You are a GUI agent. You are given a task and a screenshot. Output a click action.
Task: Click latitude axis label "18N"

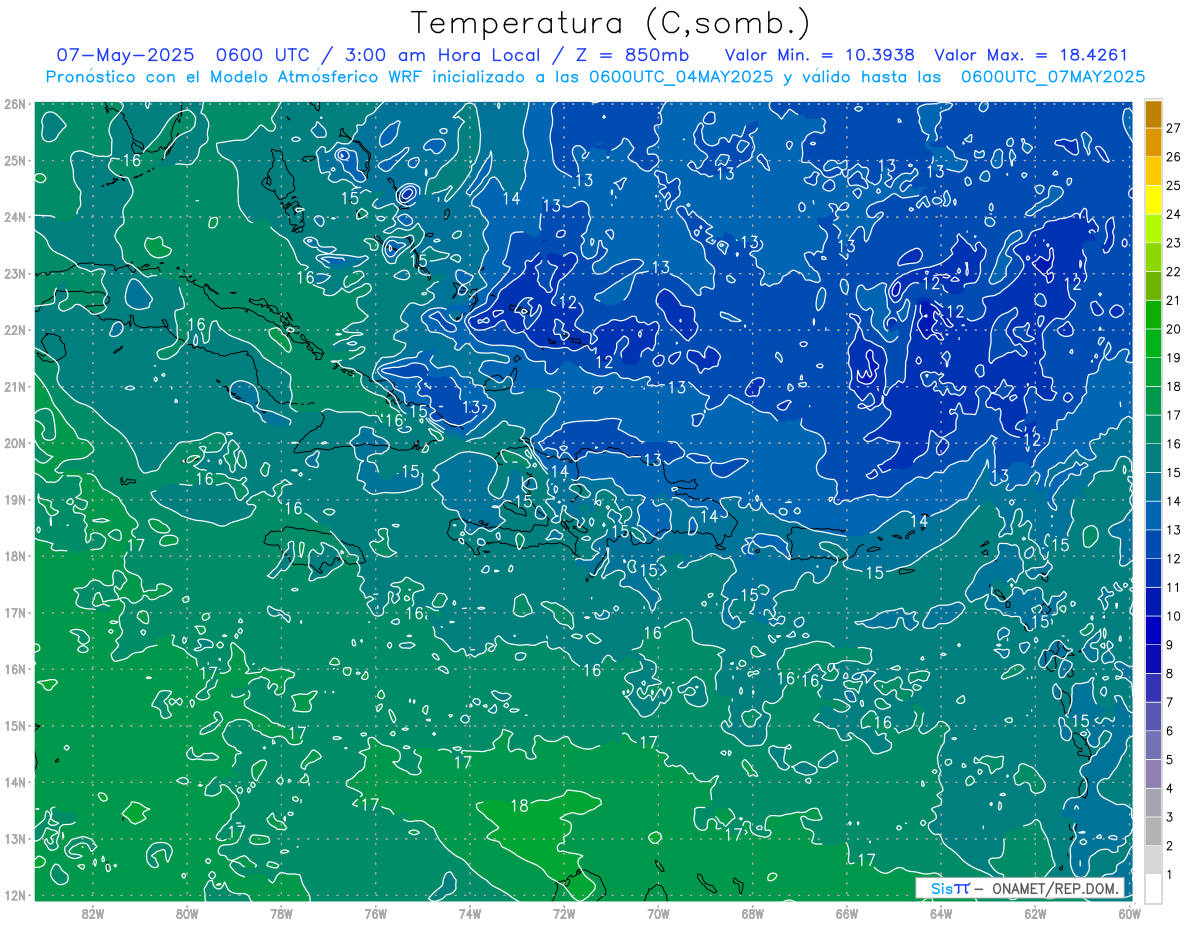point(15,556)
